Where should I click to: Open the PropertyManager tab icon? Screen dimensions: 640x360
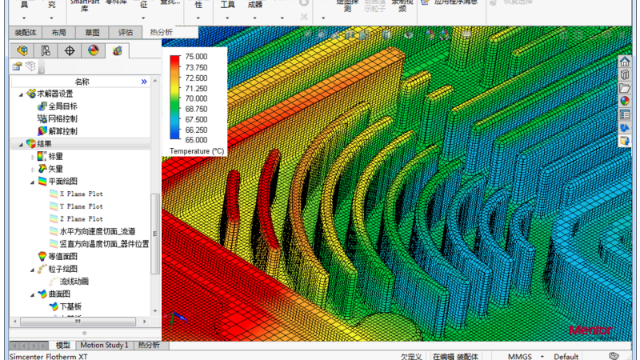coord(46,51)
